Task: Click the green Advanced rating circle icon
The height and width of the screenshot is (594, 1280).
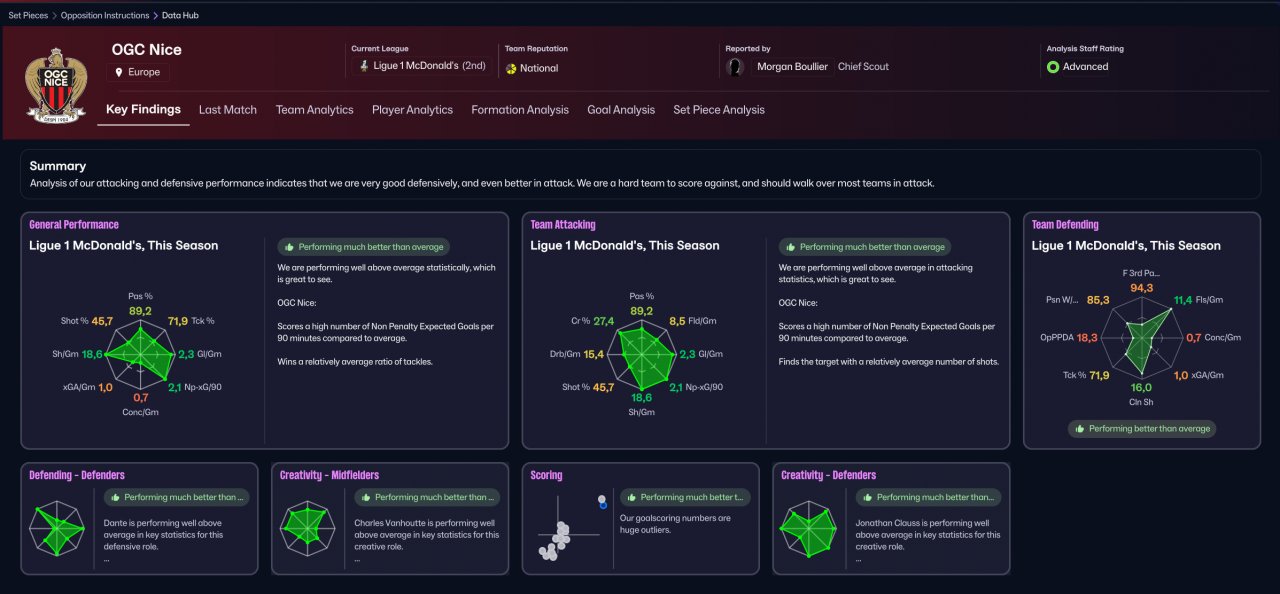Action: tap(1053, 67)
